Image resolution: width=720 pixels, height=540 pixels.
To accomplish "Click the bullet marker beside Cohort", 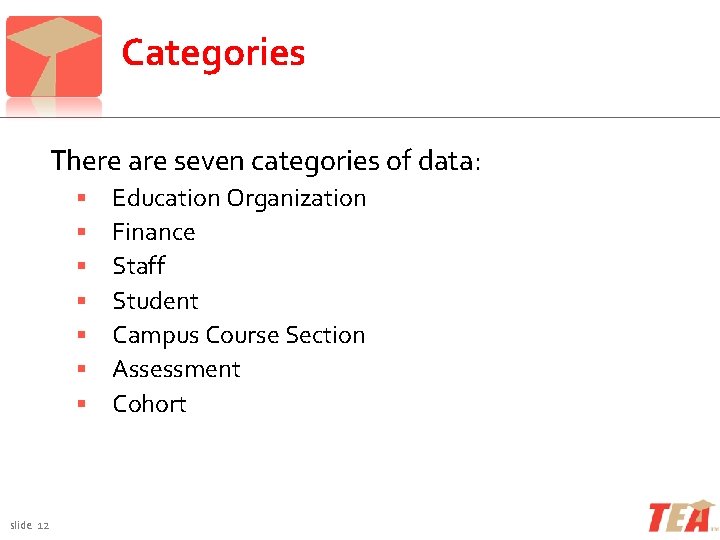I will [82, 405].
